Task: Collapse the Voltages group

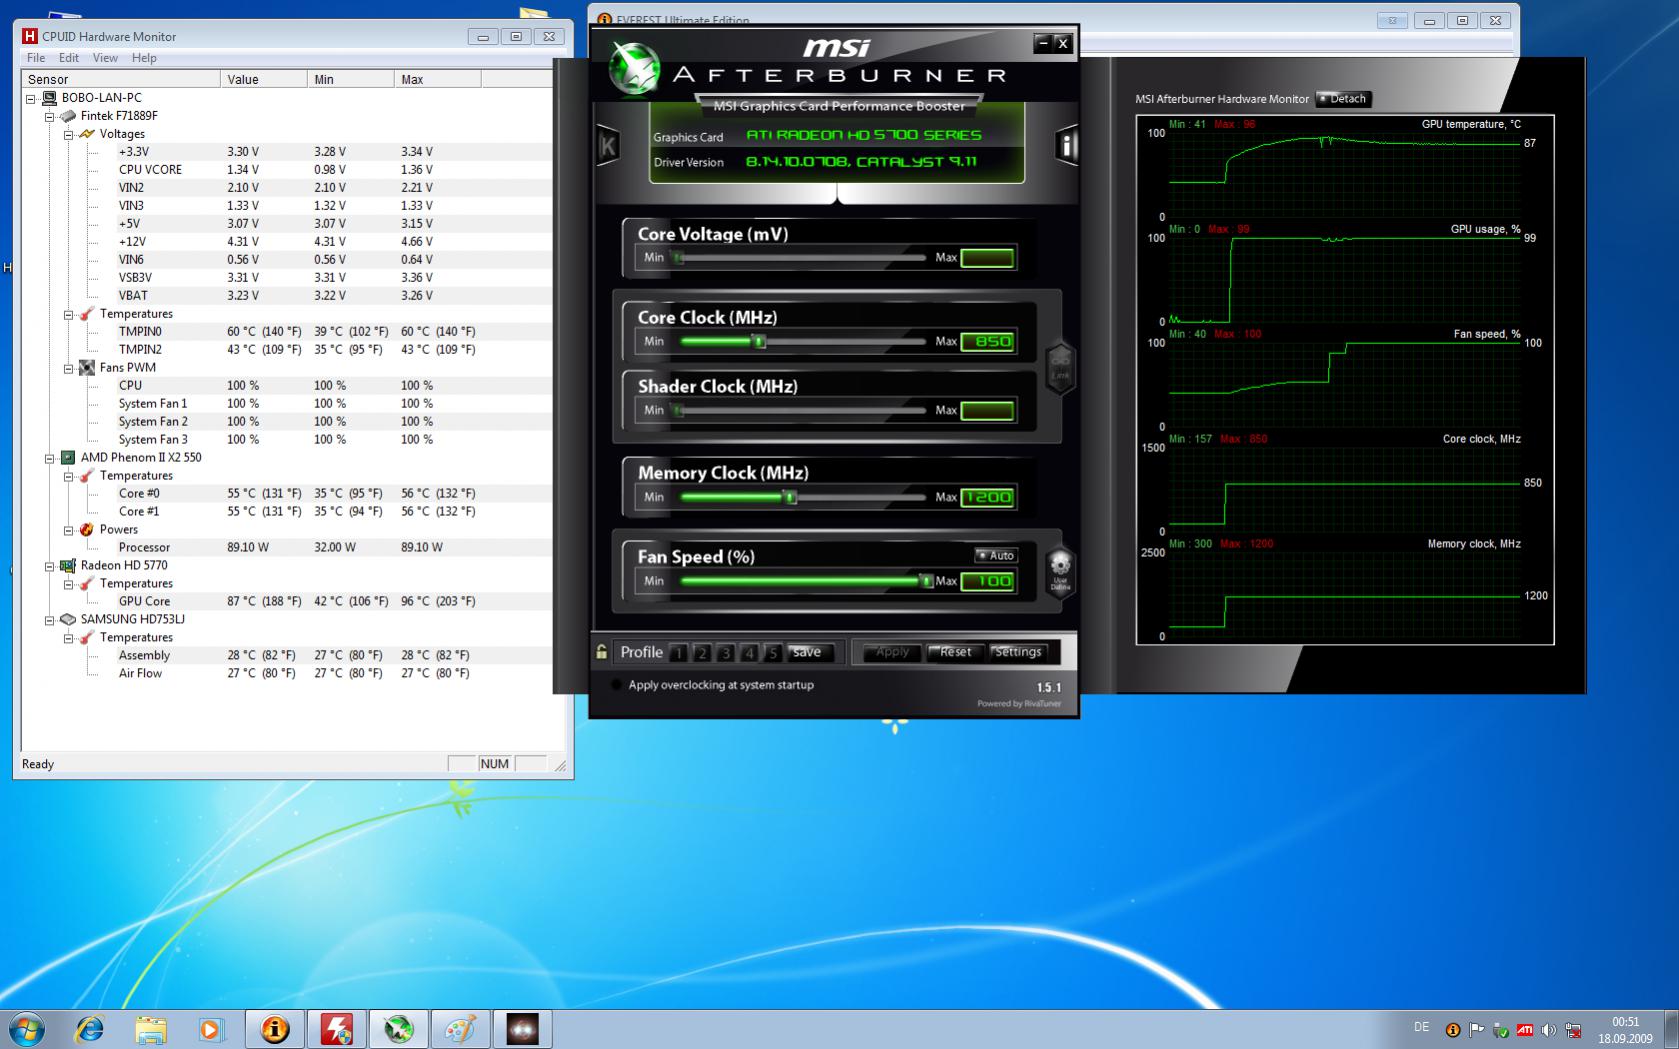Action: coord(69,134)
